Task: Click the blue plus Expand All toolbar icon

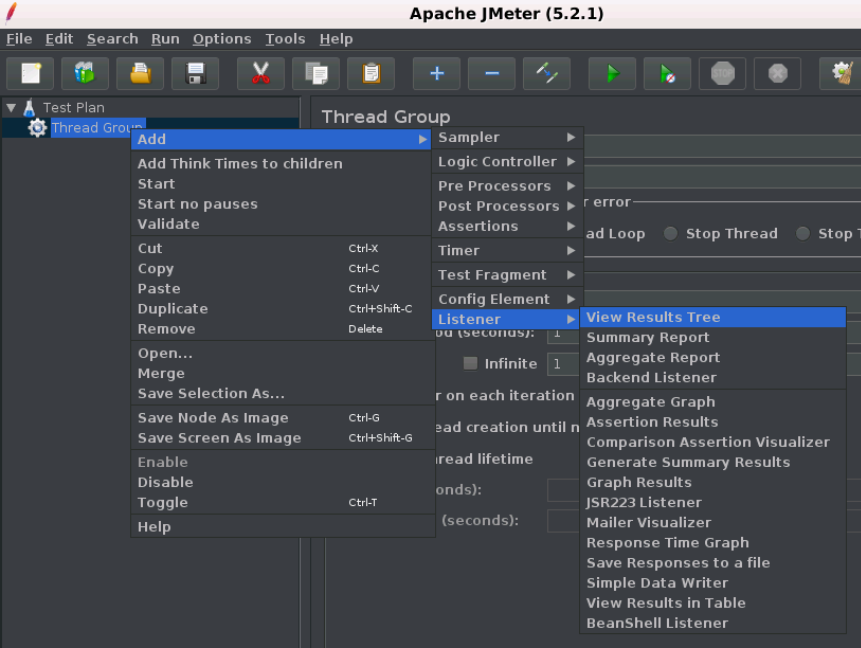Action: point(437,73)
